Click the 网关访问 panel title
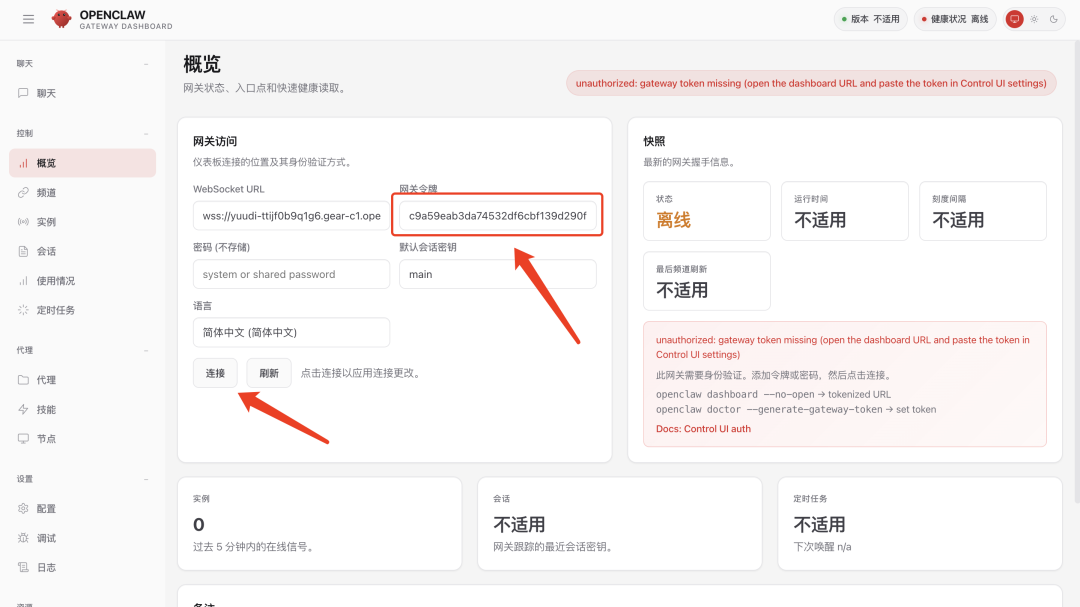The image size is (1080, 607). coord(215,141)
